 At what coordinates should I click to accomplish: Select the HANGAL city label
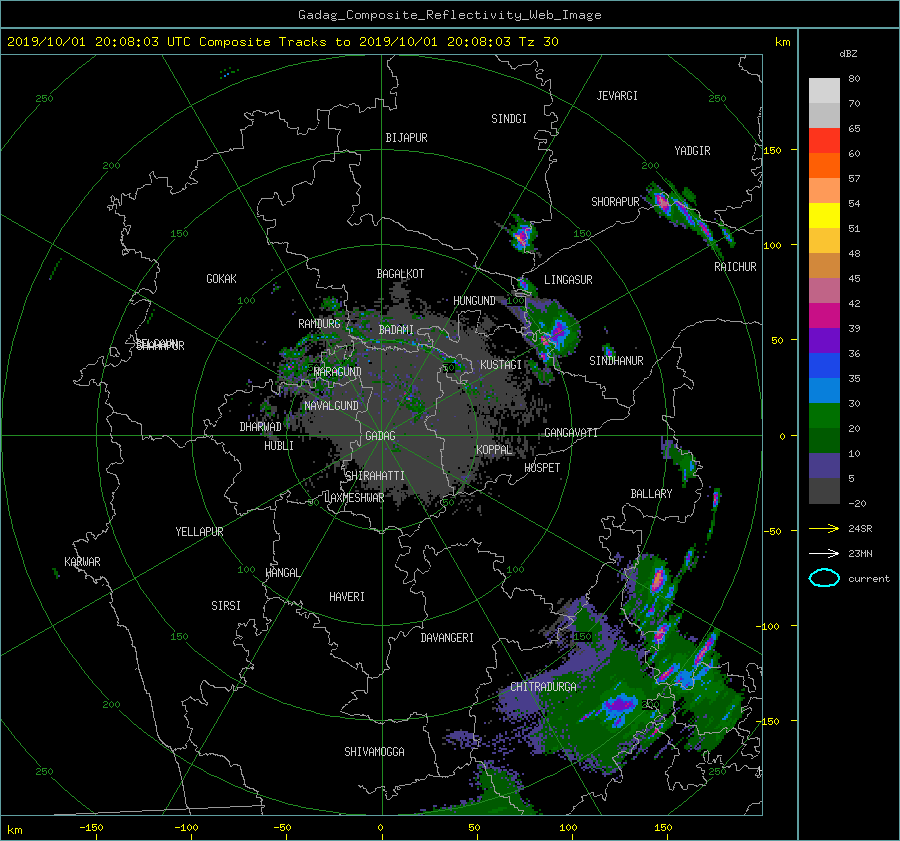pyautogui.click(x=282, y=573)
